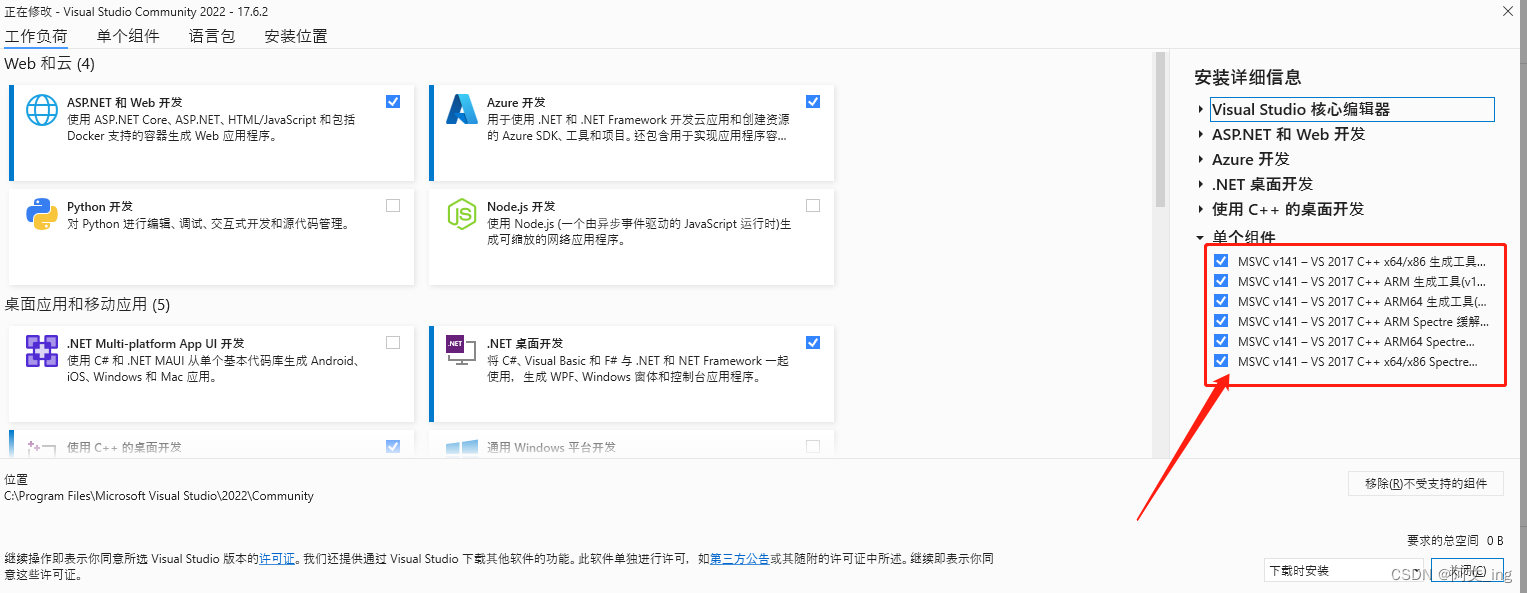
Task: Click the Node.js workload icon
Action: click(x=461, y=214)
